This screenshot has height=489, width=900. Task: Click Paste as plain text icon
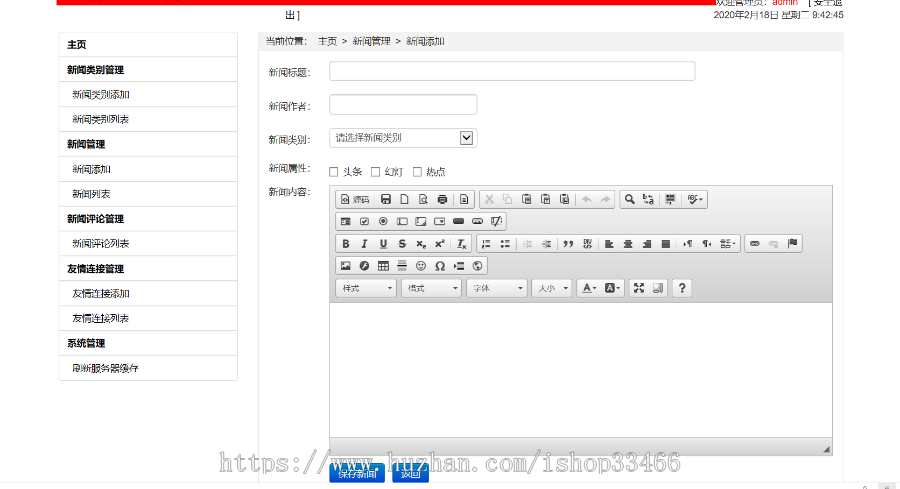545,199
